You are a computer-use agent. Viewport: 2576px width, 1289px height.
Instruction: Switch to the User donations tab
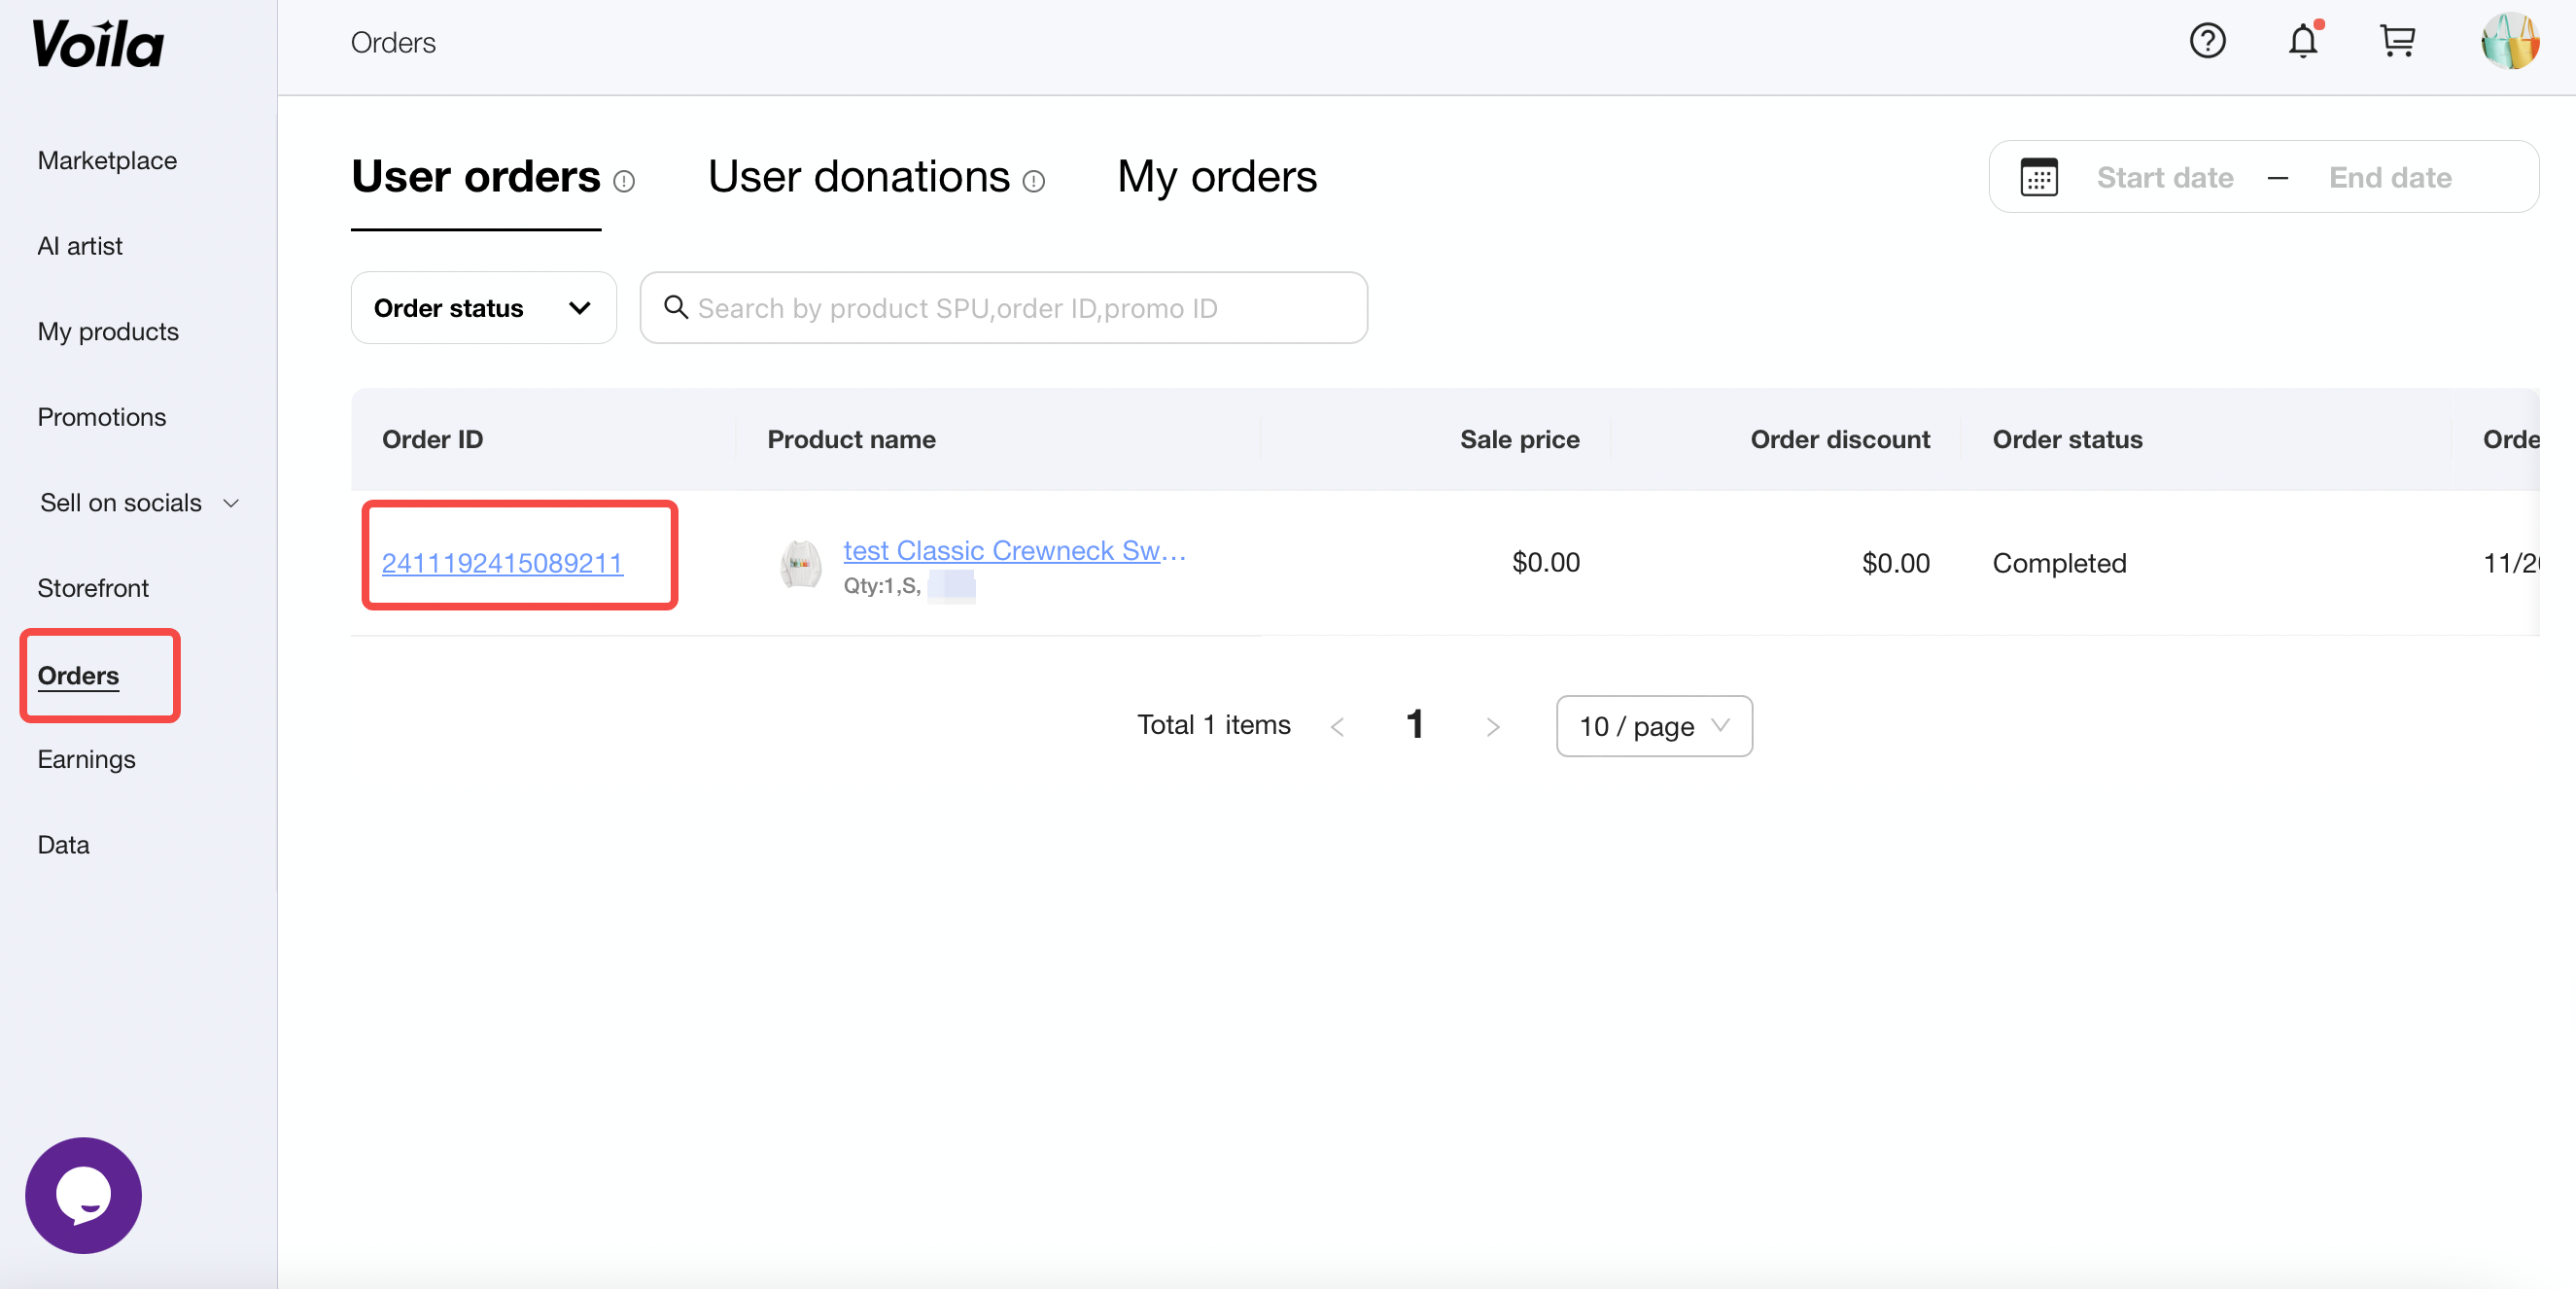(859, 177)
